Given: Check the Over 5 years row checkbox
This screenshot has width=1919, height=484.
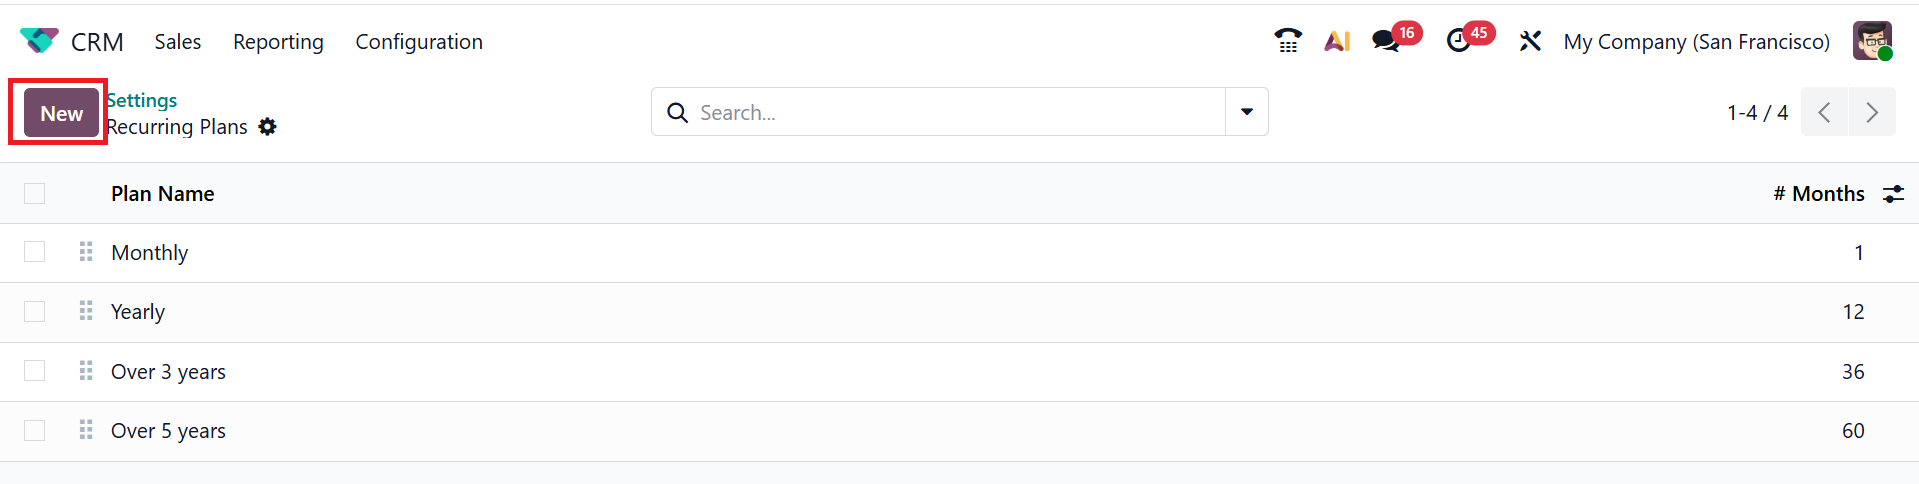Looking at the screenshot, I should (35, 431).
